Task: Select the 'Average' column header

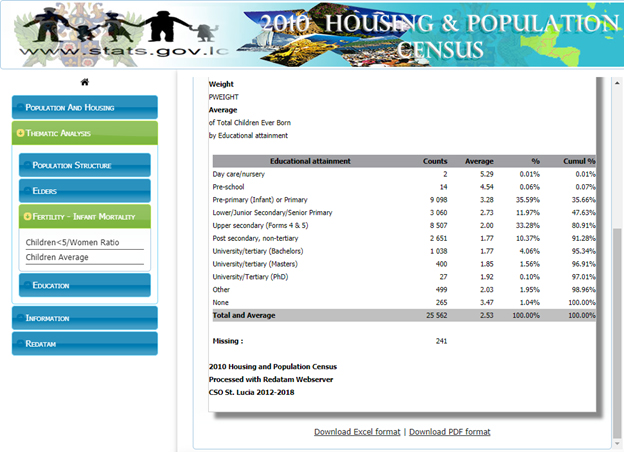Action: point(479,161)
